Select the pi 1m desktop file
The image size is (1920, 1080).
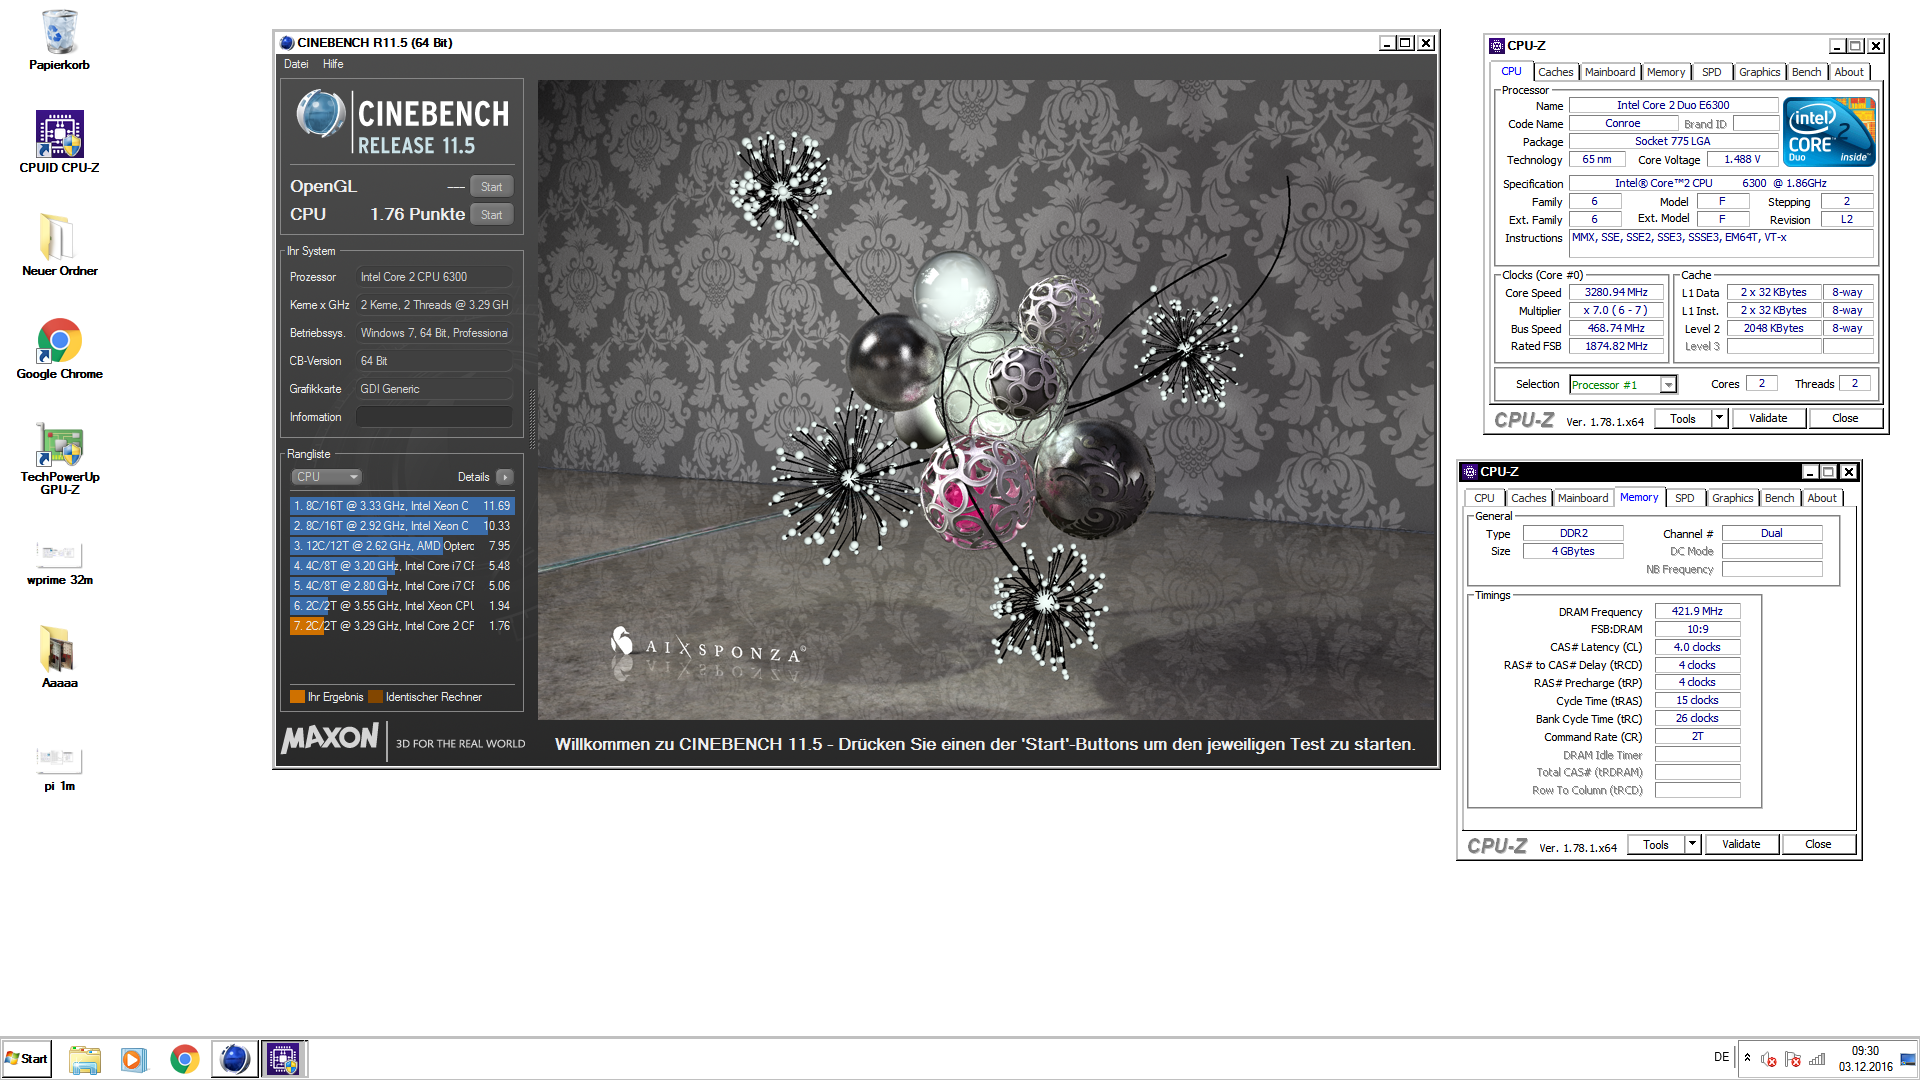click(x=59, y=769)
